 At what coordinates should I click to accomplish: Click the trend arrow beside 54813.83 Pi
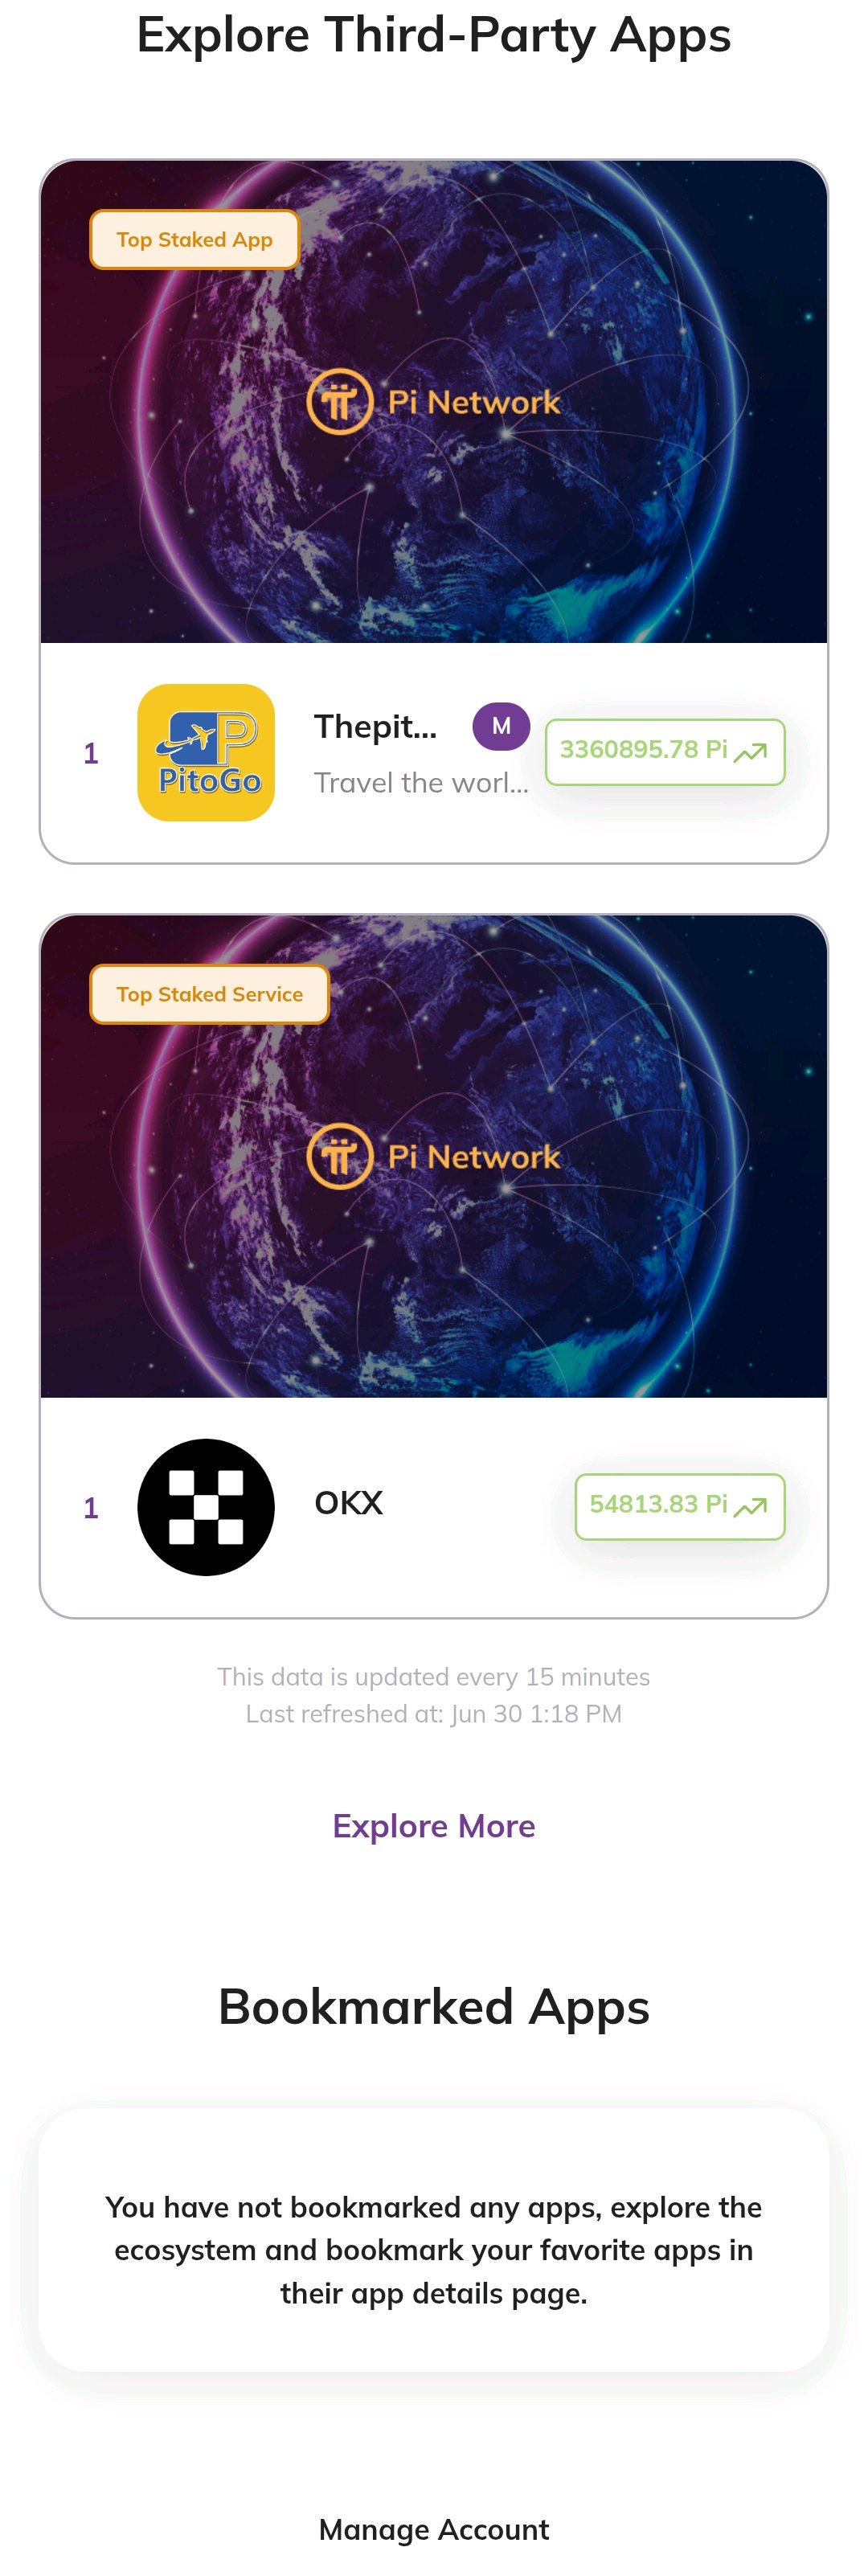(x=751, y=1506)
